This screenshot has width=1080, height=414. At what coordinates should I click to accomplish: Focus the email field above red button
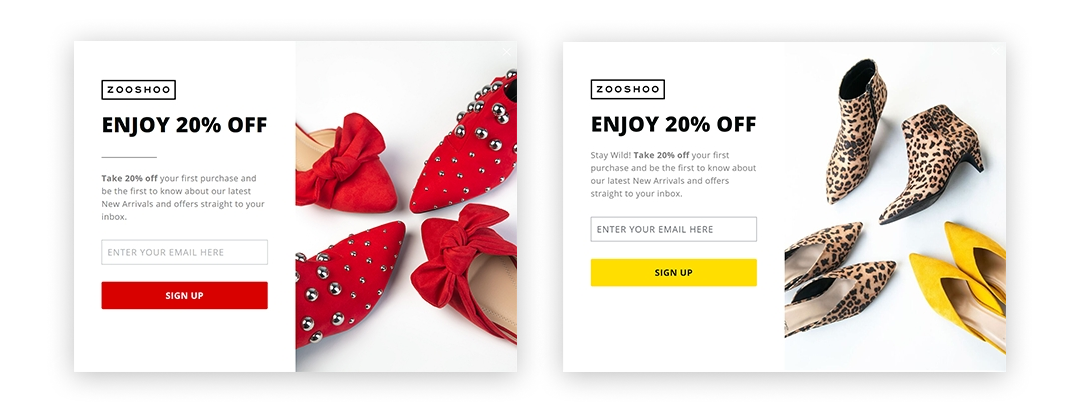click(184, 252)
